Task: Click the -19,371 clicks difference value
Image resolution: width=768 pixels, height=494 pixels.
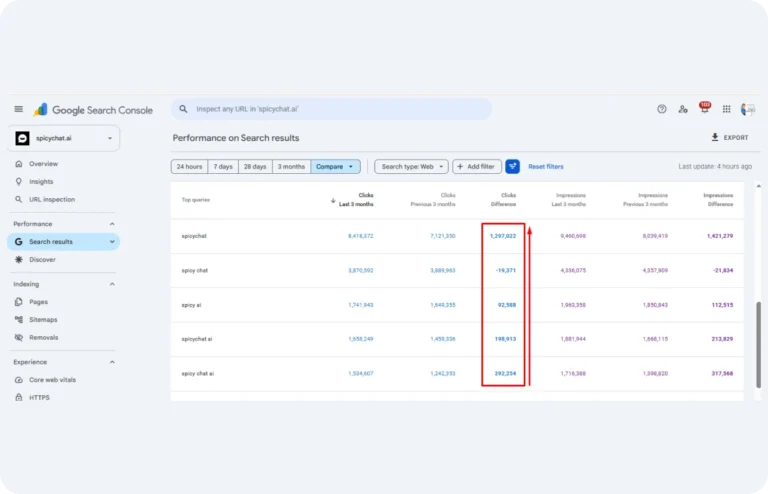Action: [x=505, y=270]
